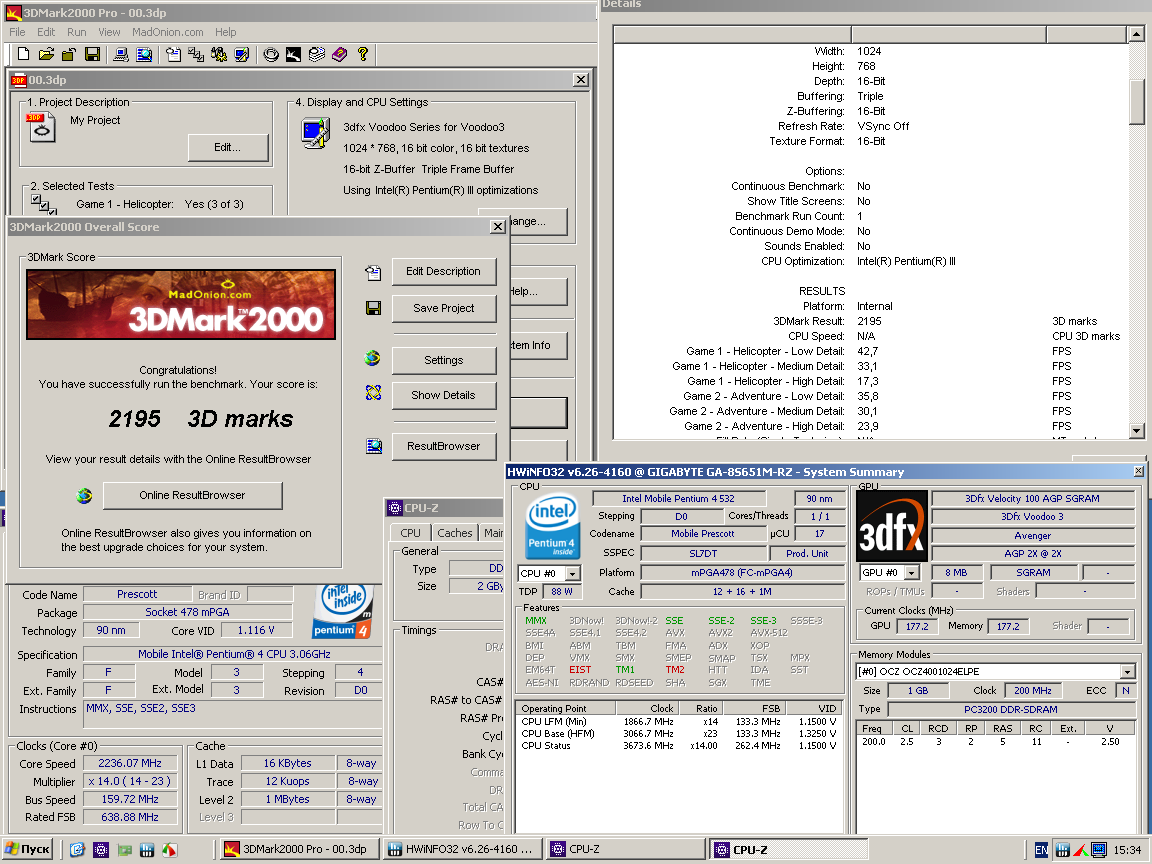This screenshot has width=1152, height=864.
Task: Click the globe icon beside Settings button
Action: coord(372,359)
